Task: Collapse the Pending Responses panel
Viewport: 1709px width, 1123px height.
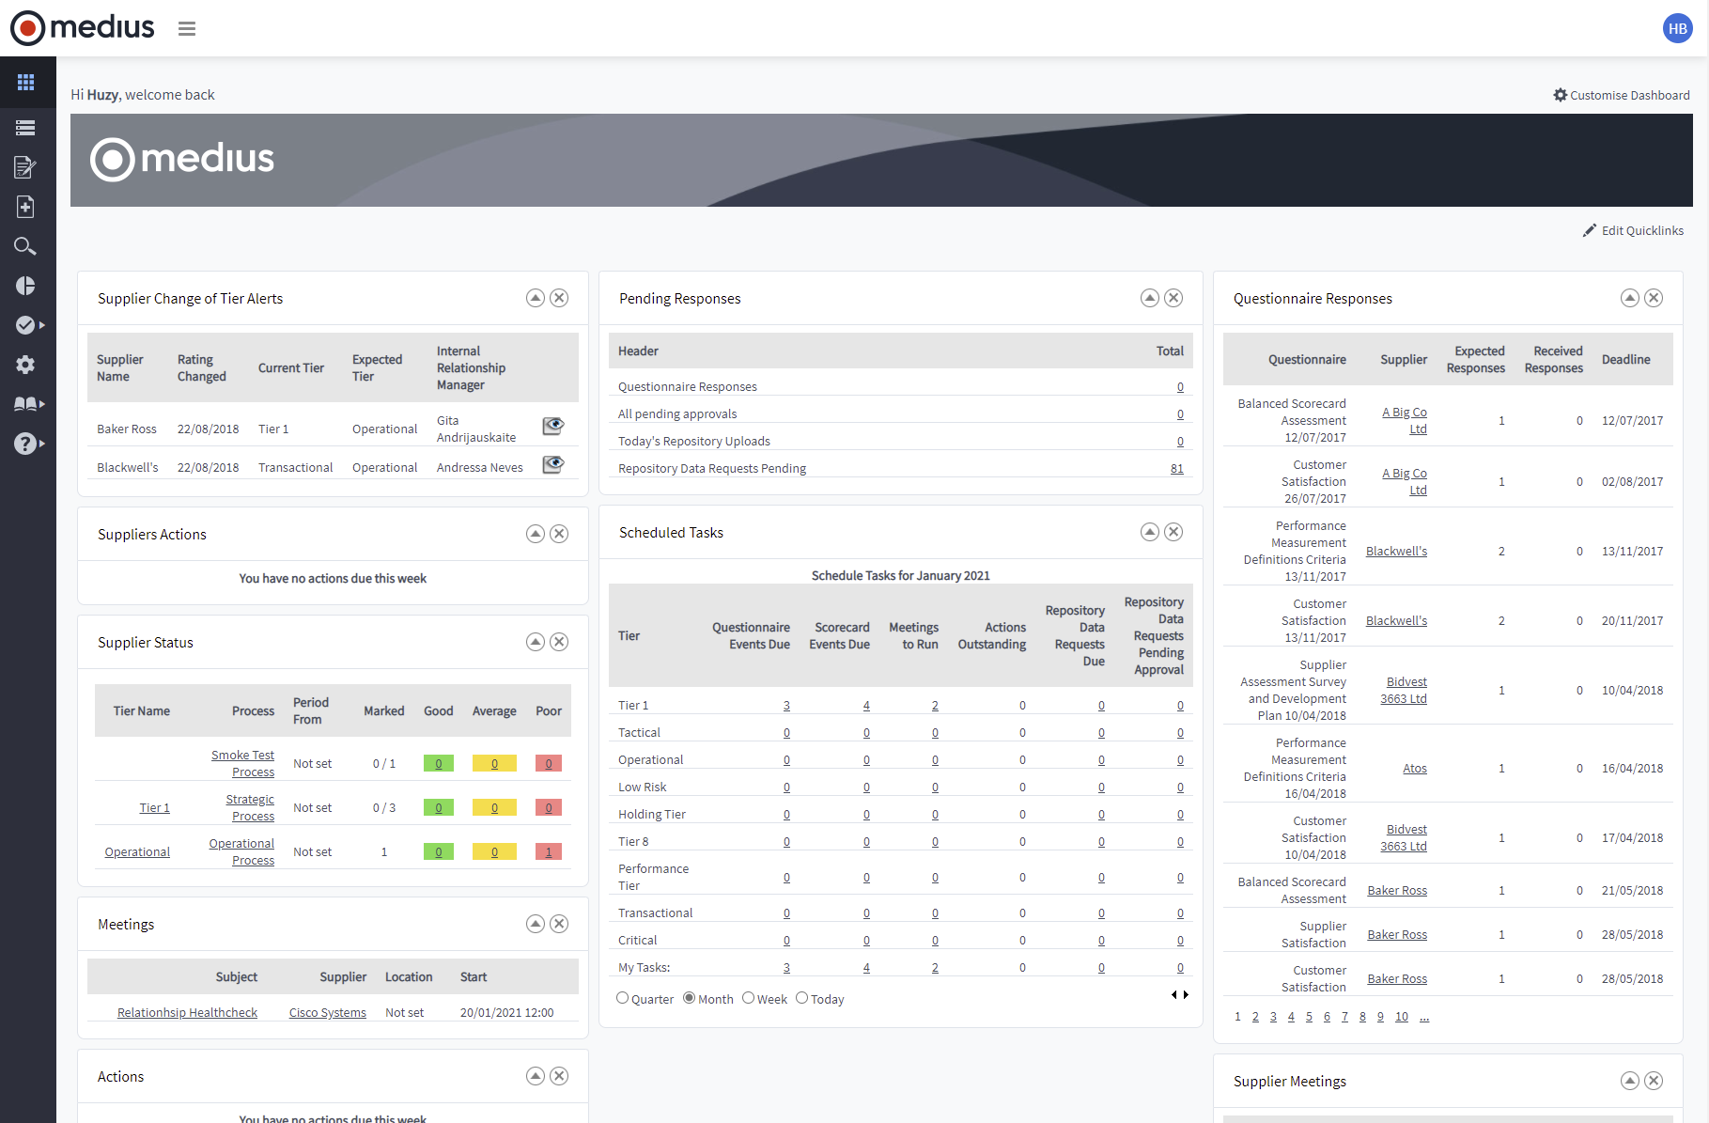Action: pyautogui.click(x=1149, y=297)
